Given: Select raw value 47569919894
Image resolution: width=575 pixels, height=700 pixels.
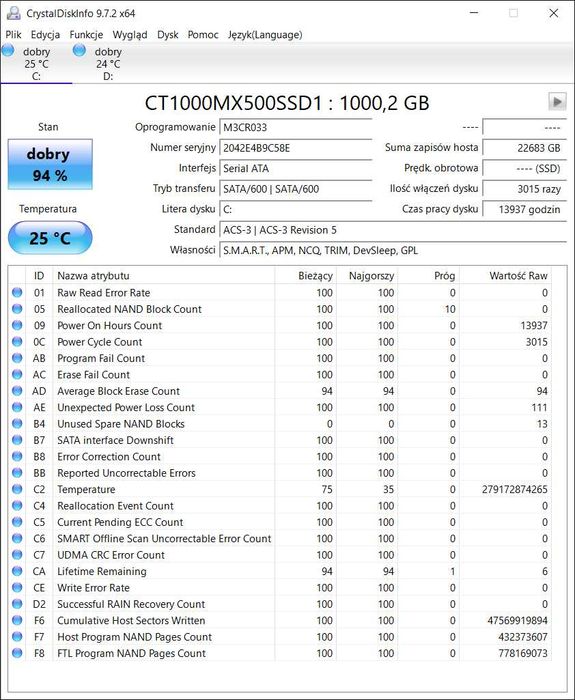Looking at the screenshot, I should [517, 621].
